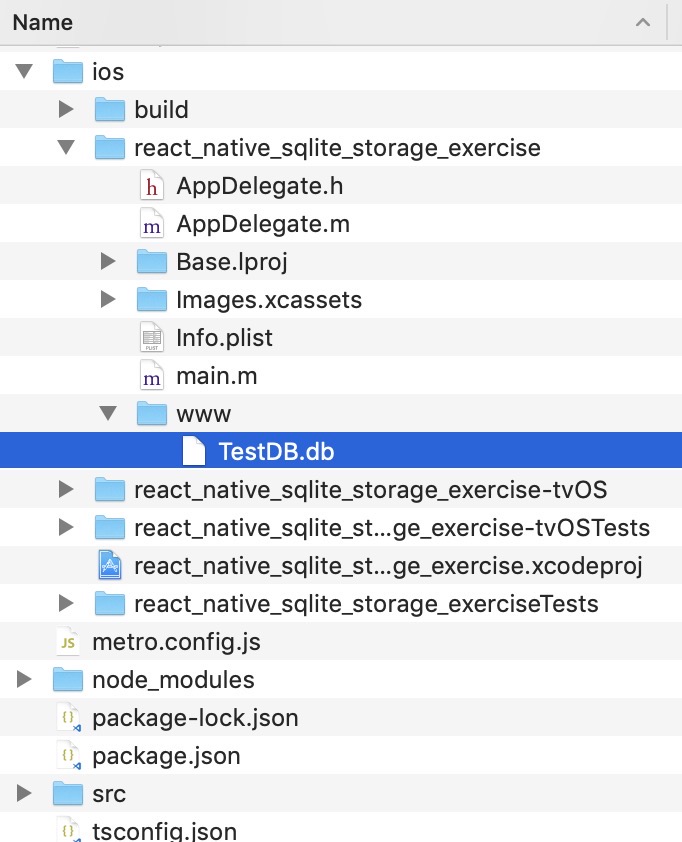
Task: Collapse the ios folder disclosure triangle
Action: tap(23, 71)
